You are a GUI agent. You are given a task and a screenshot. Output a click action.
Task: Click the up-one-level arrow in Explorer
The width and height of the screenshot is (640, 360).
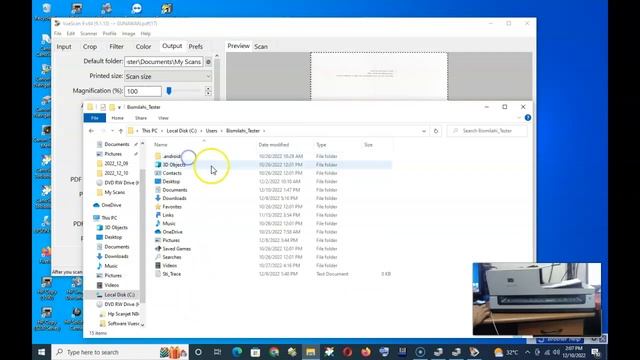coord(121,131)
